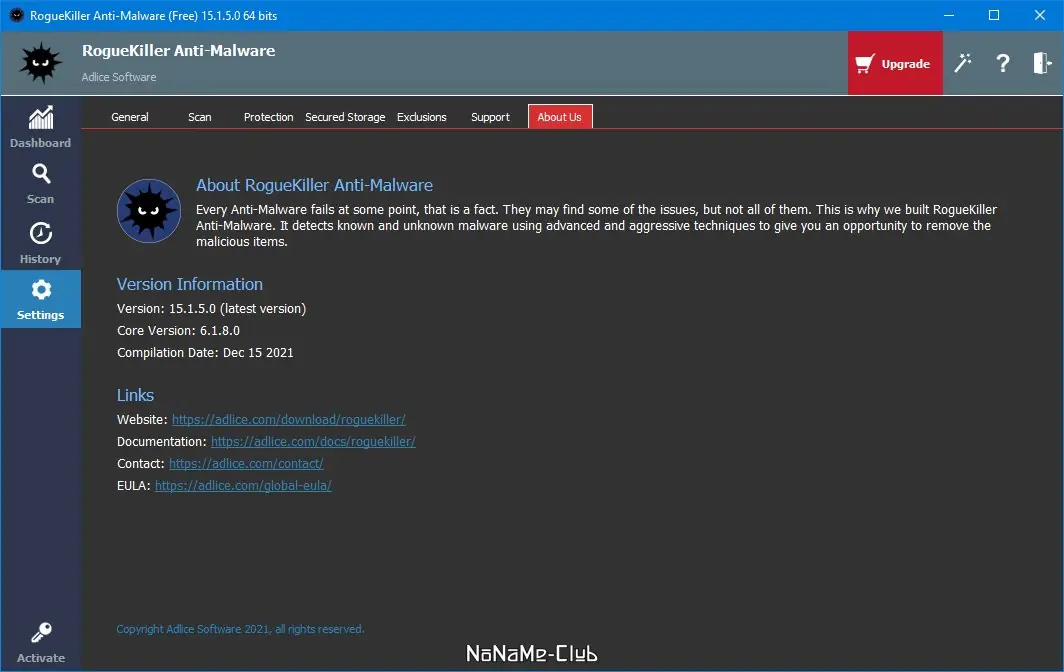
Task: Open the Scan page from sidebar
Action: [41, 183]
